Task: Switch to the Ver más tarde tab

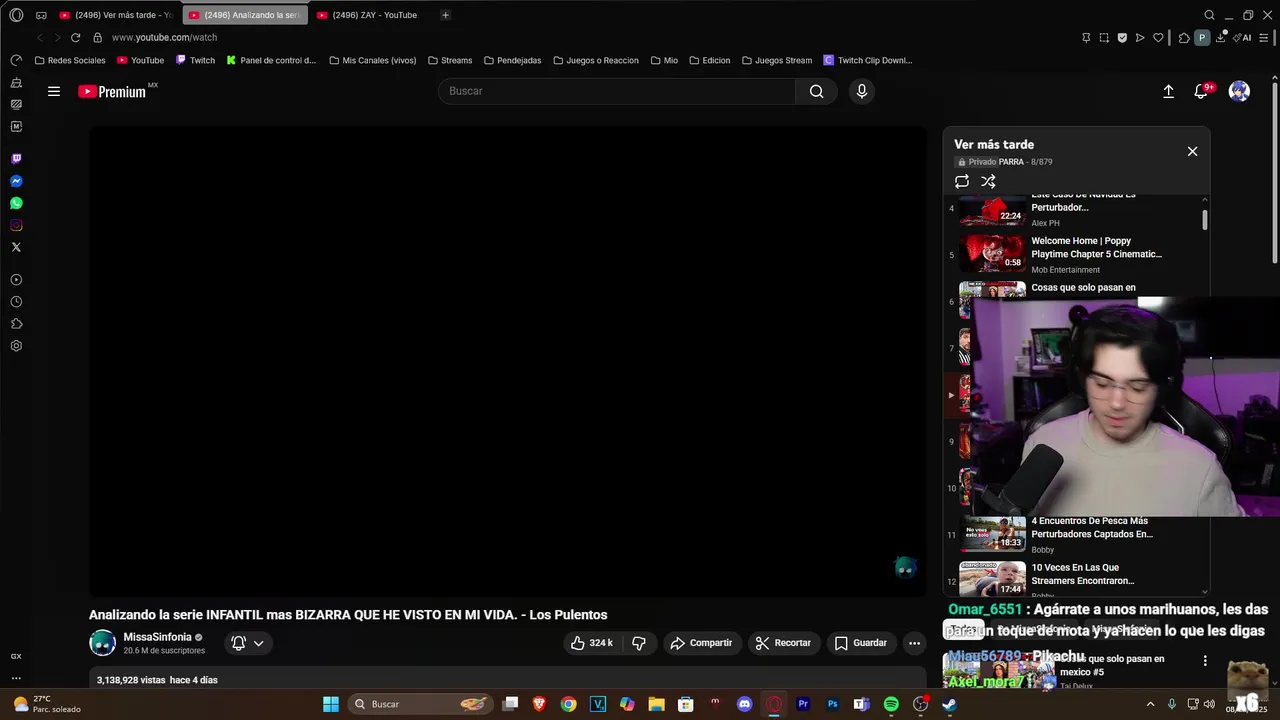Action: [116, 15]
